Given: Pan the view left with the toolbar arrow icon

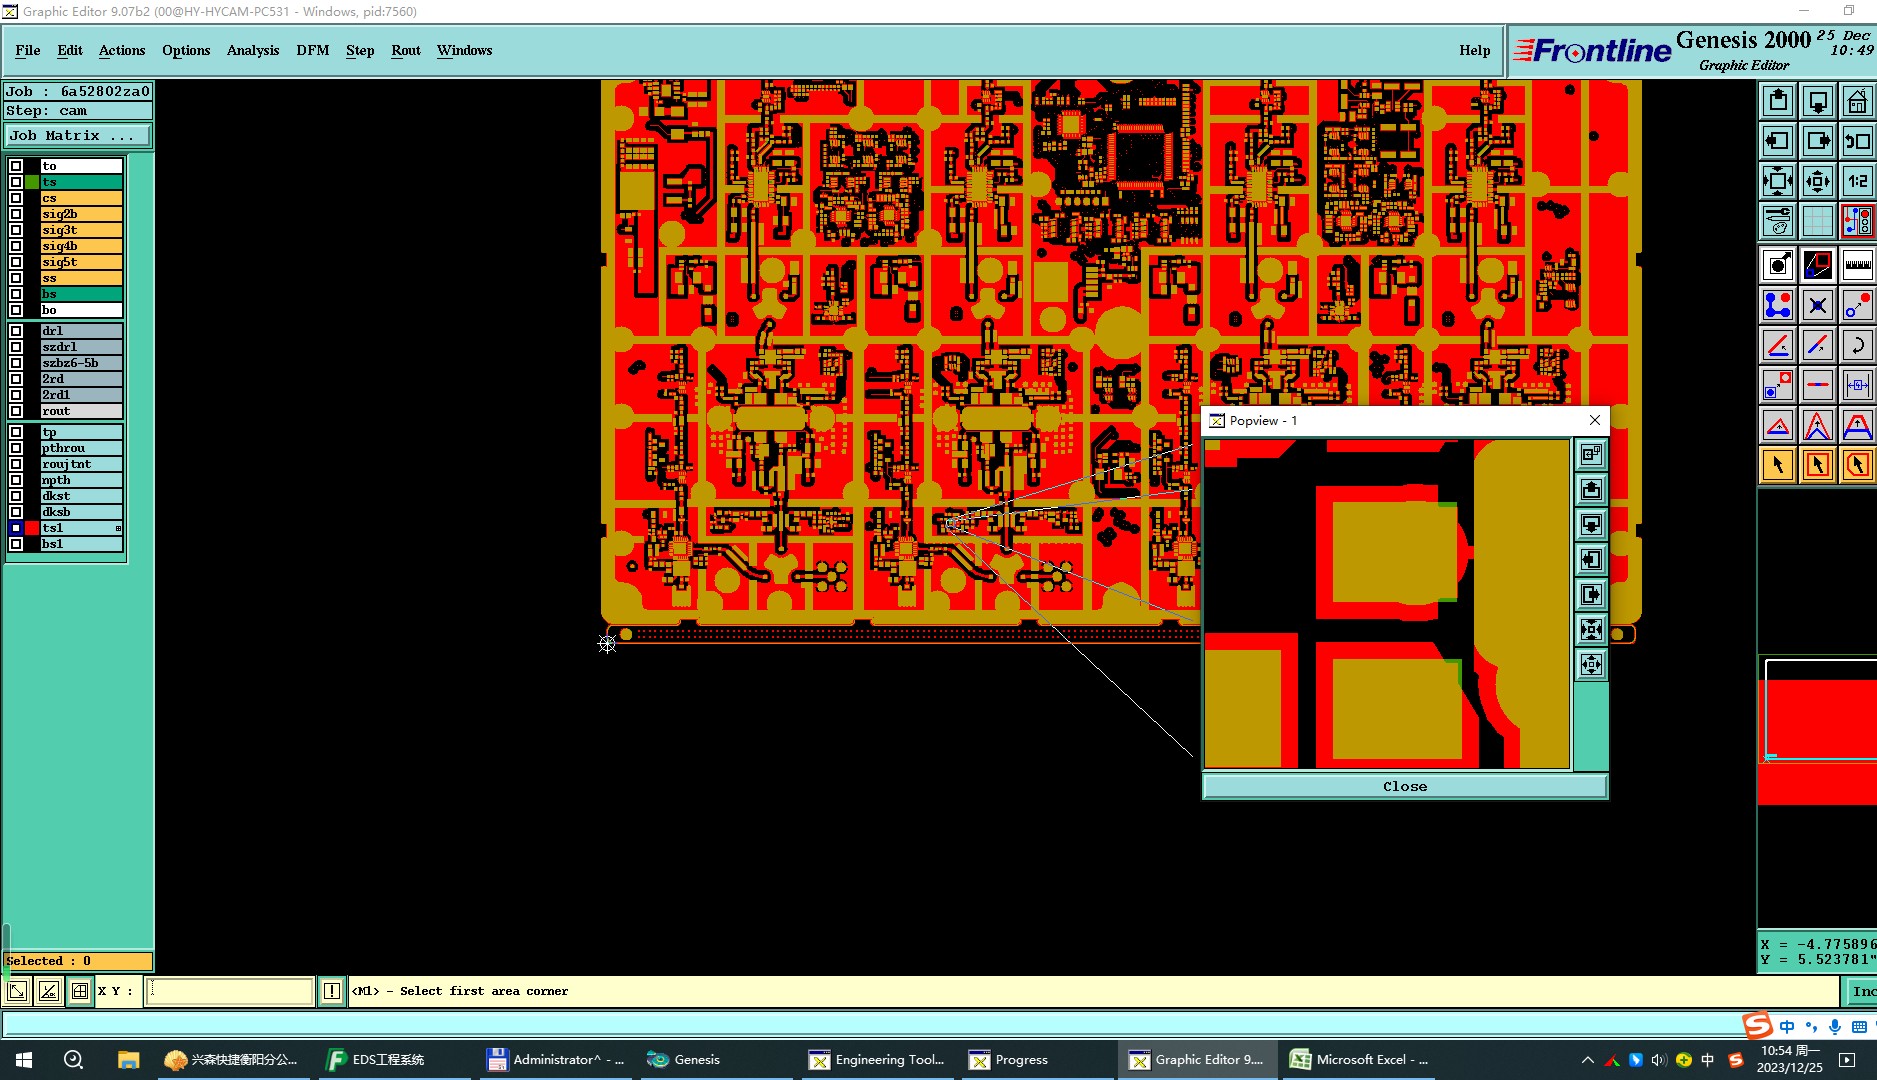Looking at the screenshot, I should (x=1778, y=141).
